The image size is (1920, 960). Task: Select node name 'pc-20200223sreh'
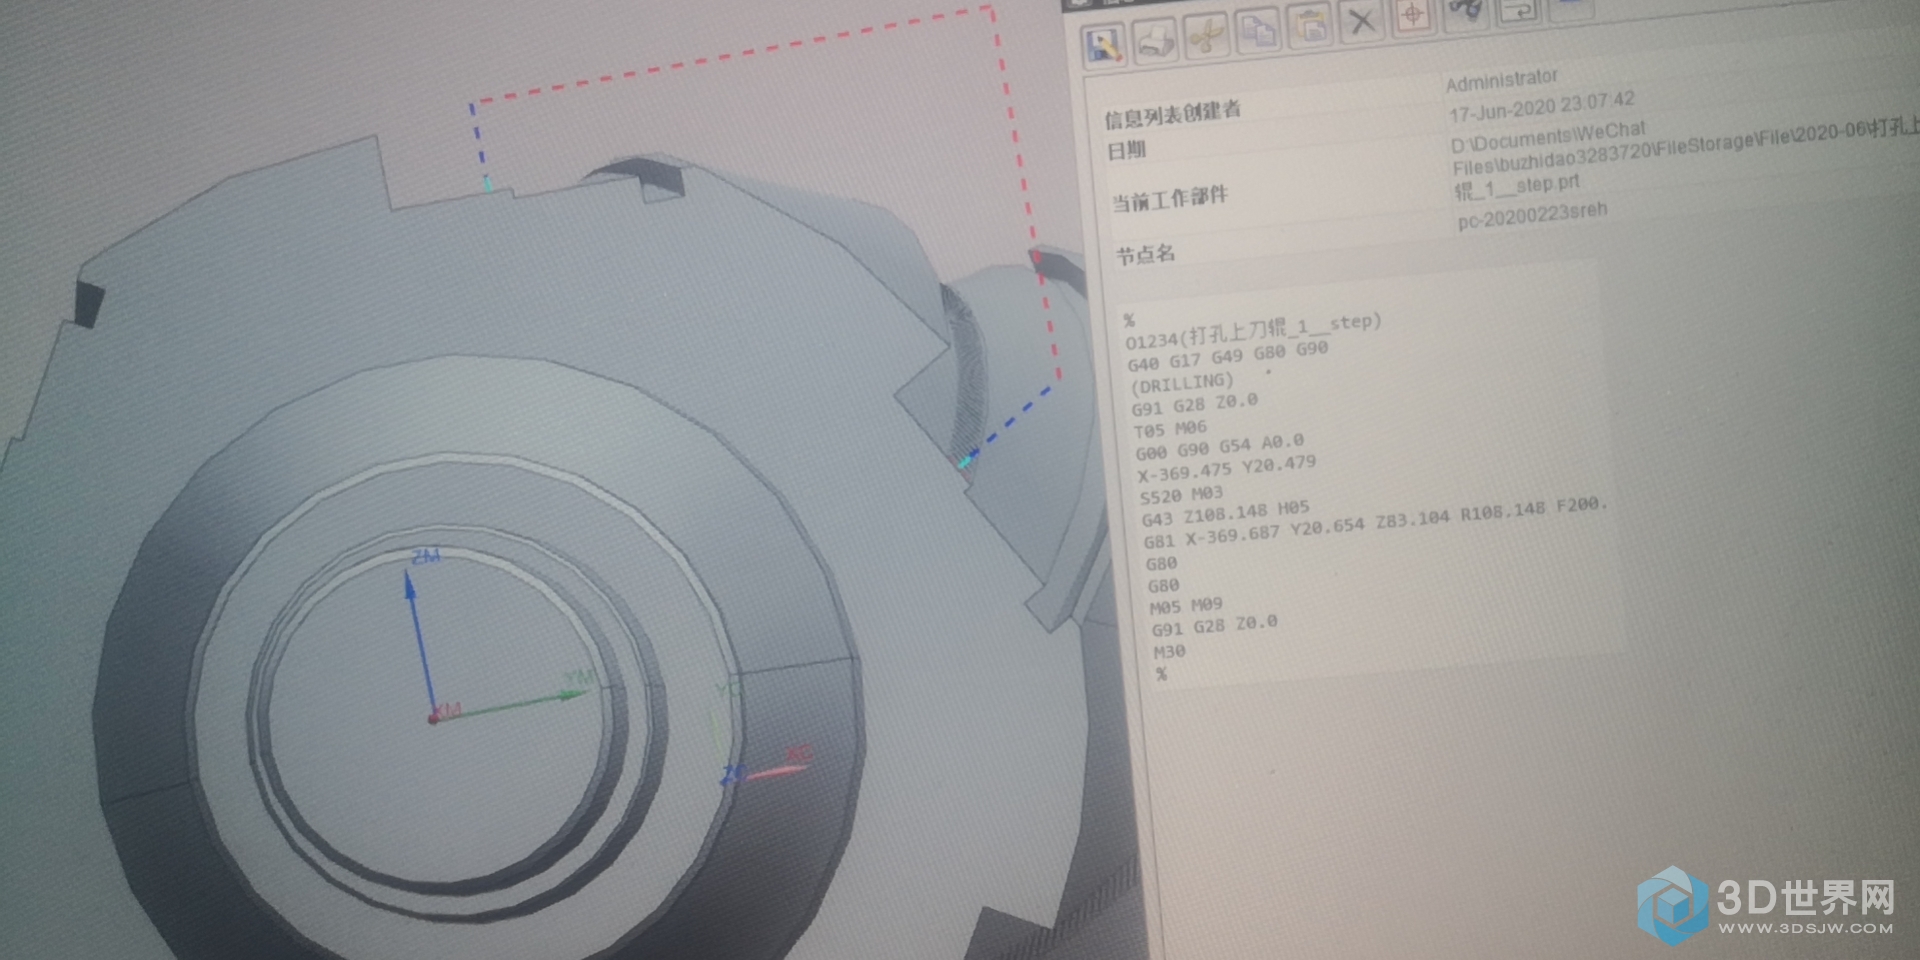1532,215
